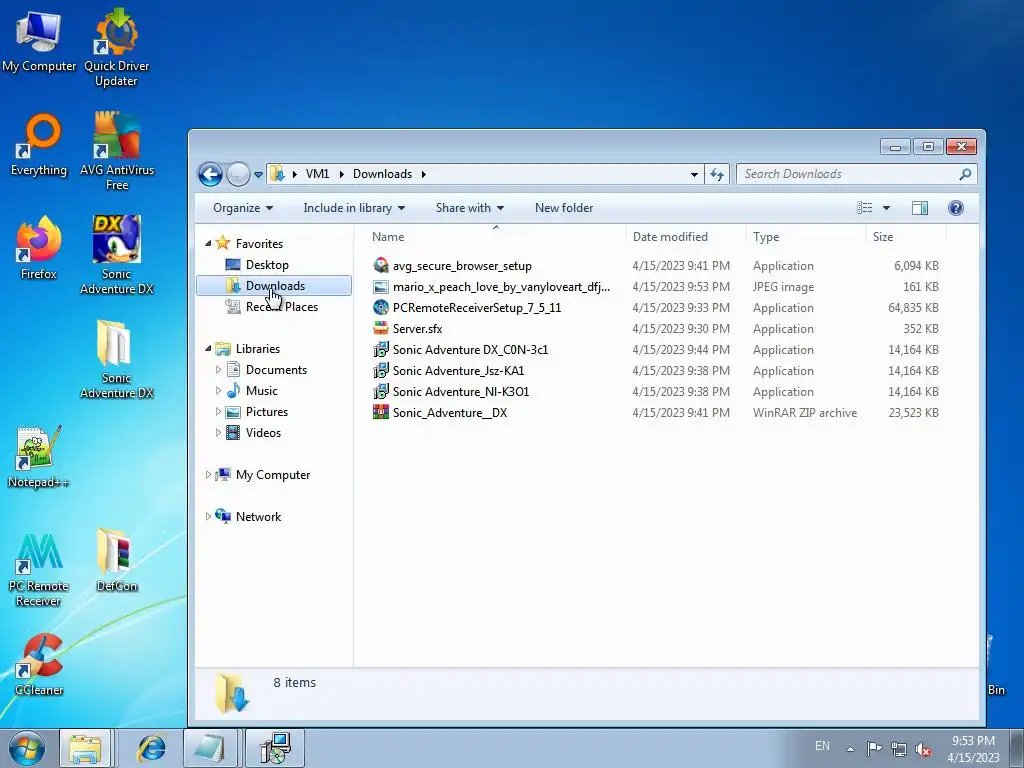
Task: Open Everything search shortcut on desktop
Action: [39, 145]
